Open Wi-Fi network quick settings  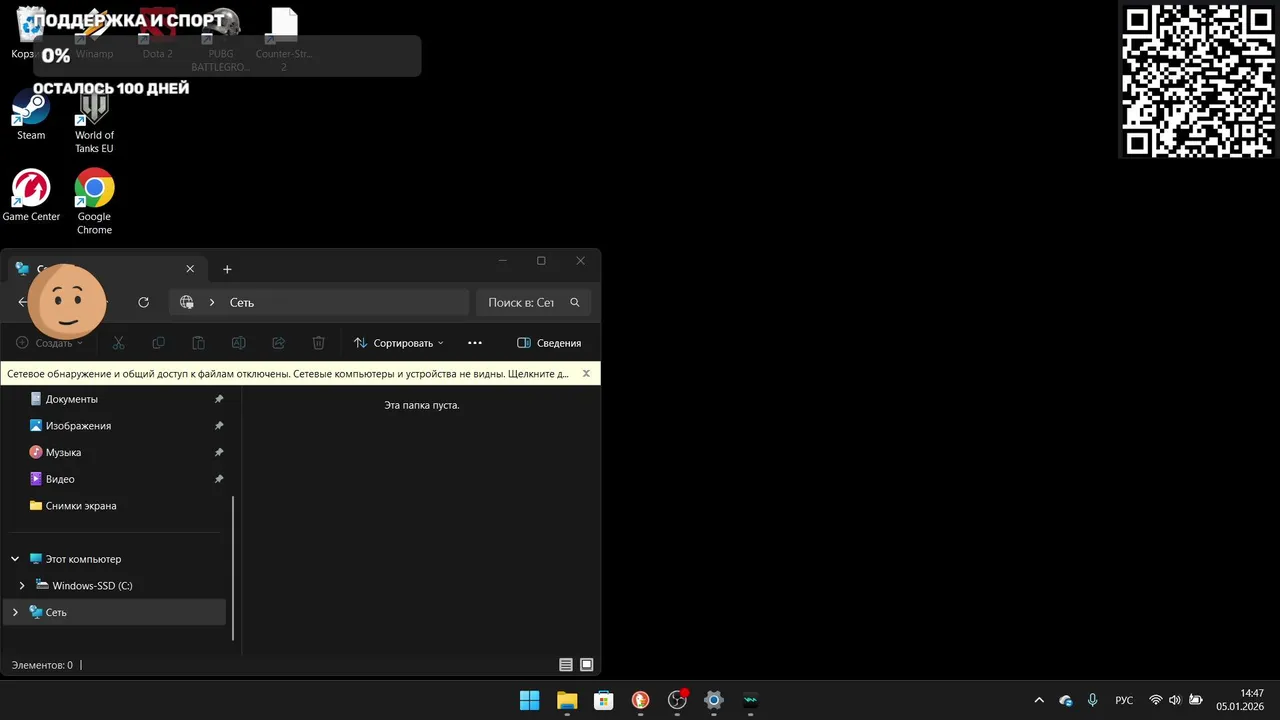pos(1155,700)
